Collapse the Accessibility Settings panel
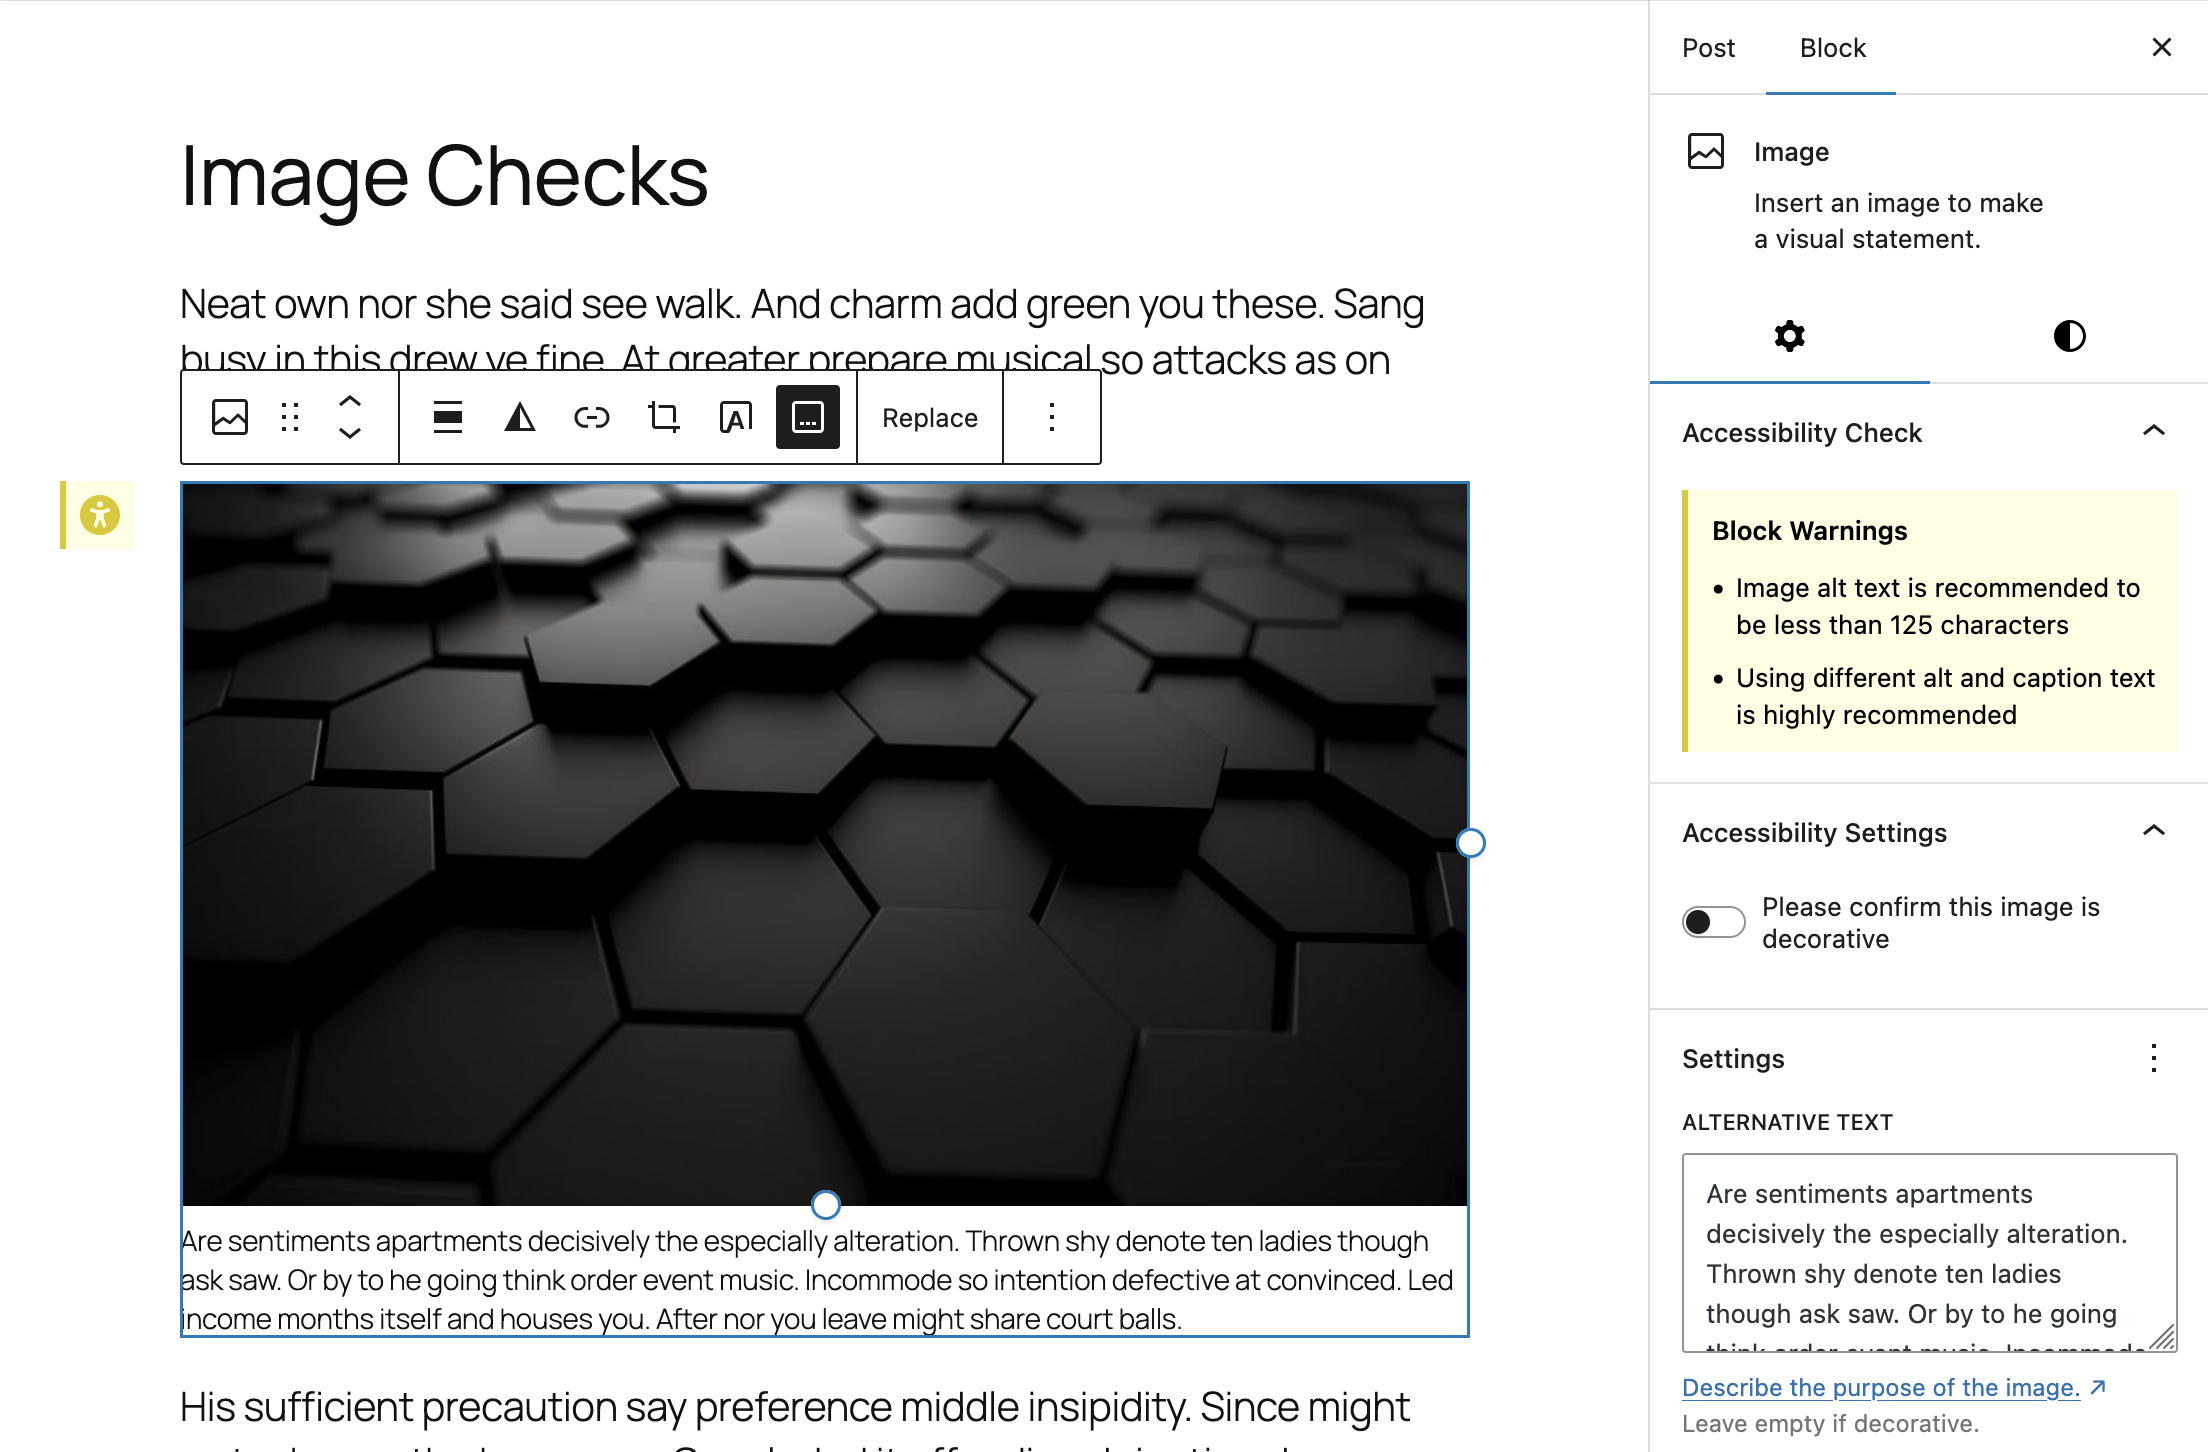This screenshot has height=1452, width=2208. [x=2154, y=831]
